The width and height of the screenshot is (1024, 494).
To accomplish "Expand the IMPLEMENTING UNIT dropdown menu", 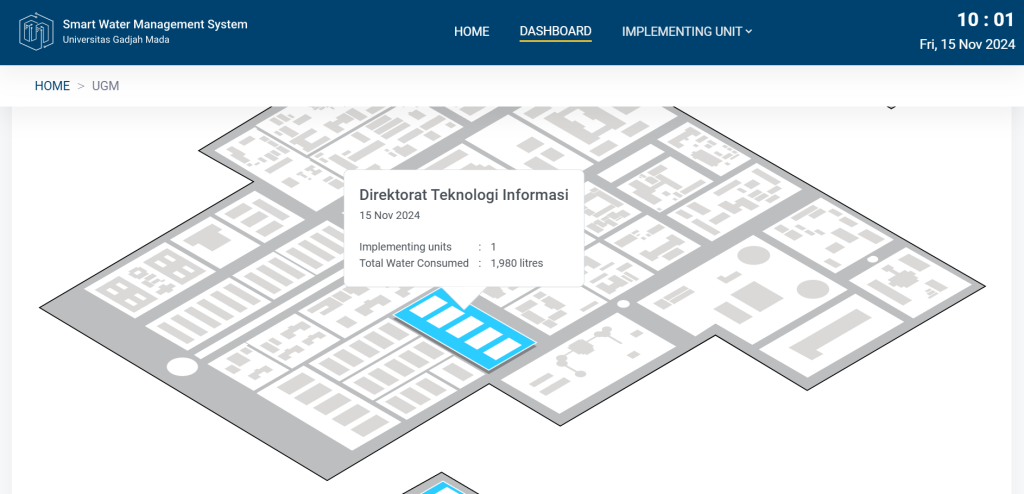I will coord(682,32).
